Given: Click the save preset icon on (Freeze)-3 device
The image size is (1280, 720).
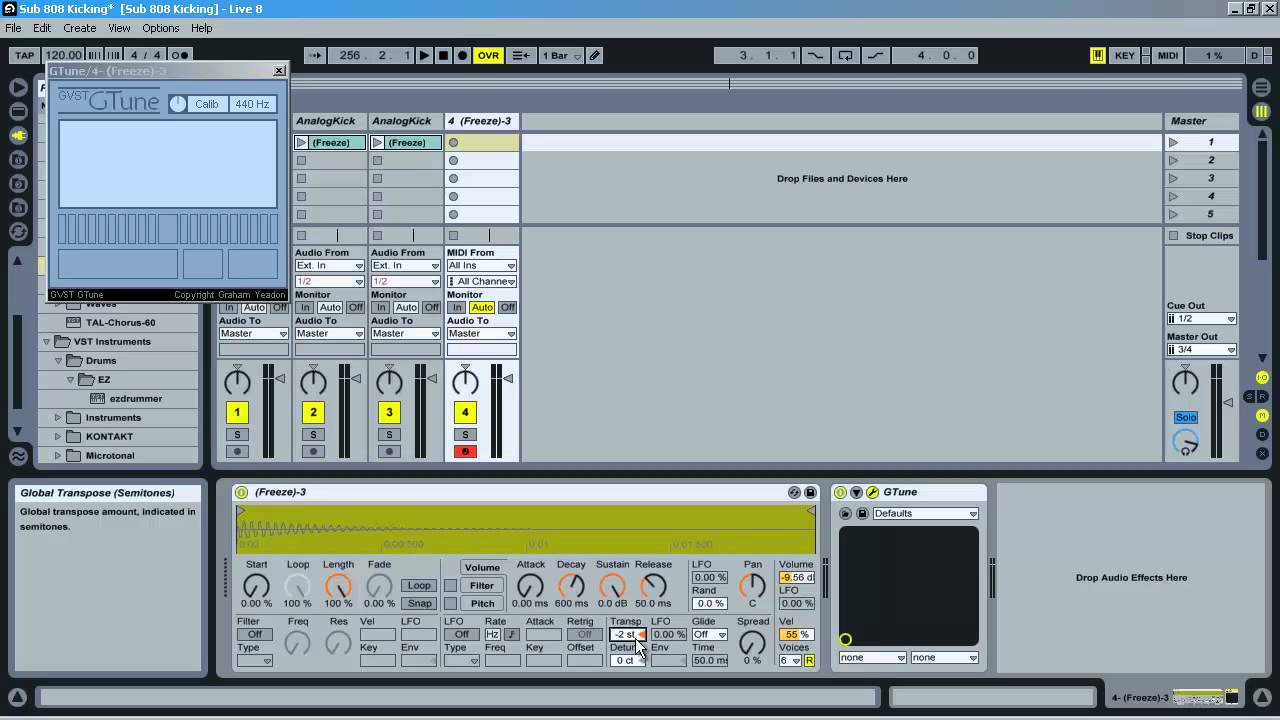Looking at the screenshot, I should [810, 492].
